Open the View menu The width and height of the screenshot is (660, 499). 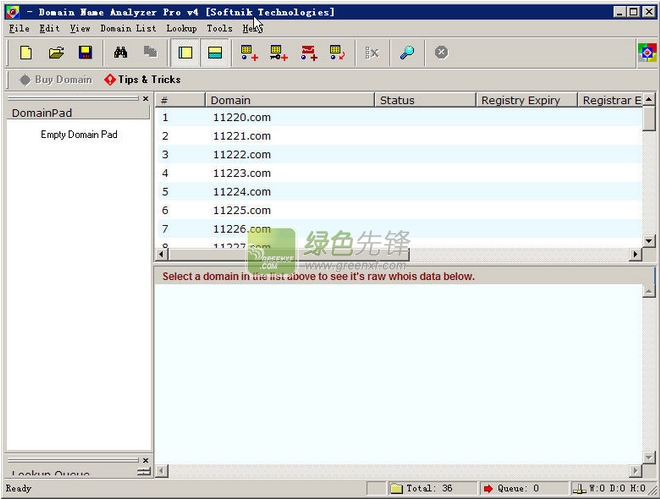(80, 29)
